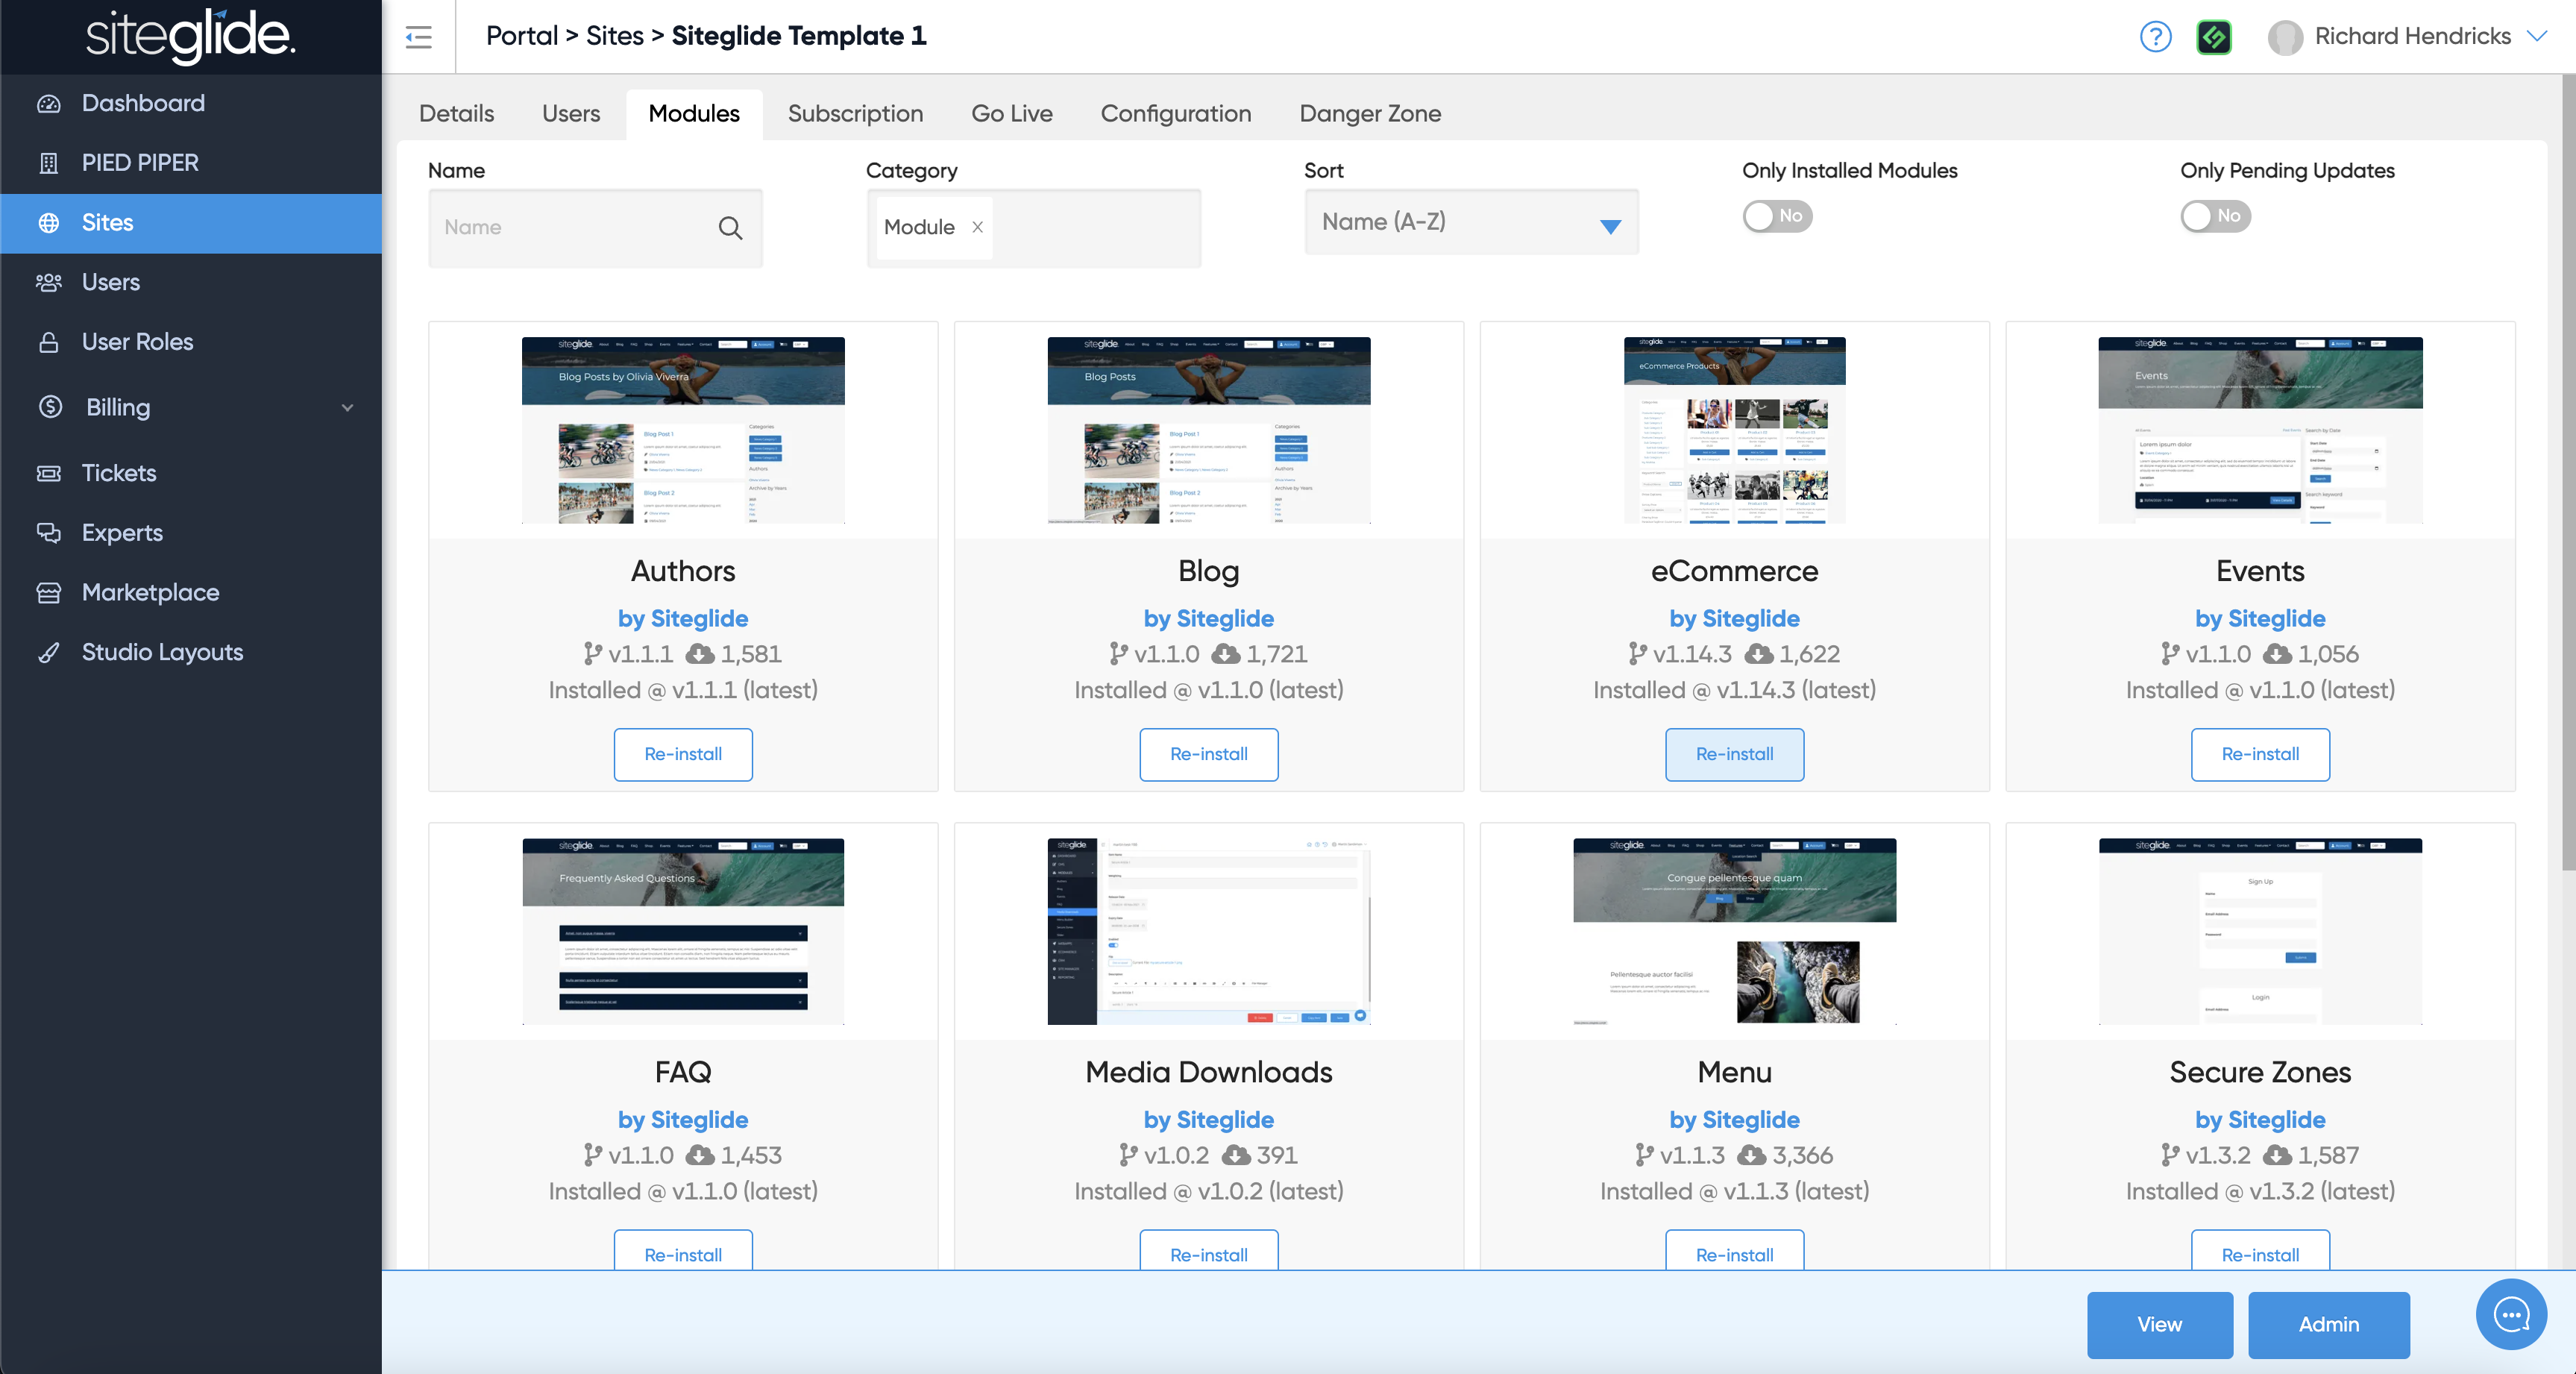Switch to the Configuration tab
Screen dimensions: 2576x1374
[x=1175, y=114]
